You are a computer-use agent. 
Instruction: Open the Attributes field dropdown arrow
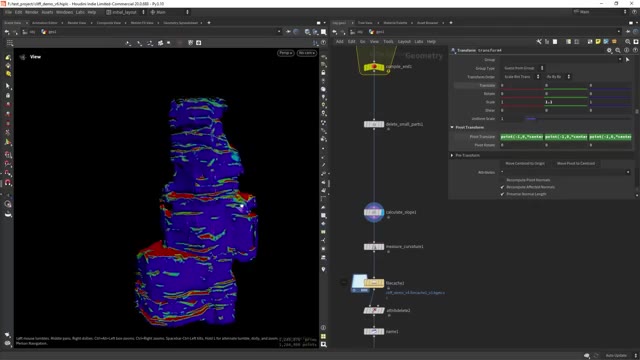point(628,172)
